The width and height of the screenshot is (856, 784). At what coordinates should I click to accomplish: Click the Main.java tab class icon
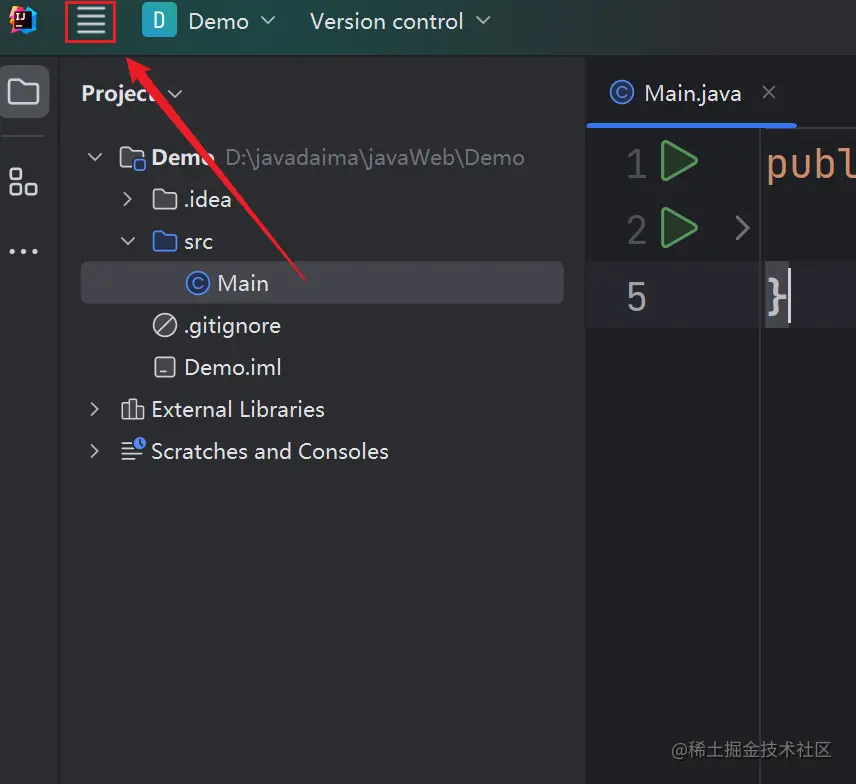(x=622, y=92)
